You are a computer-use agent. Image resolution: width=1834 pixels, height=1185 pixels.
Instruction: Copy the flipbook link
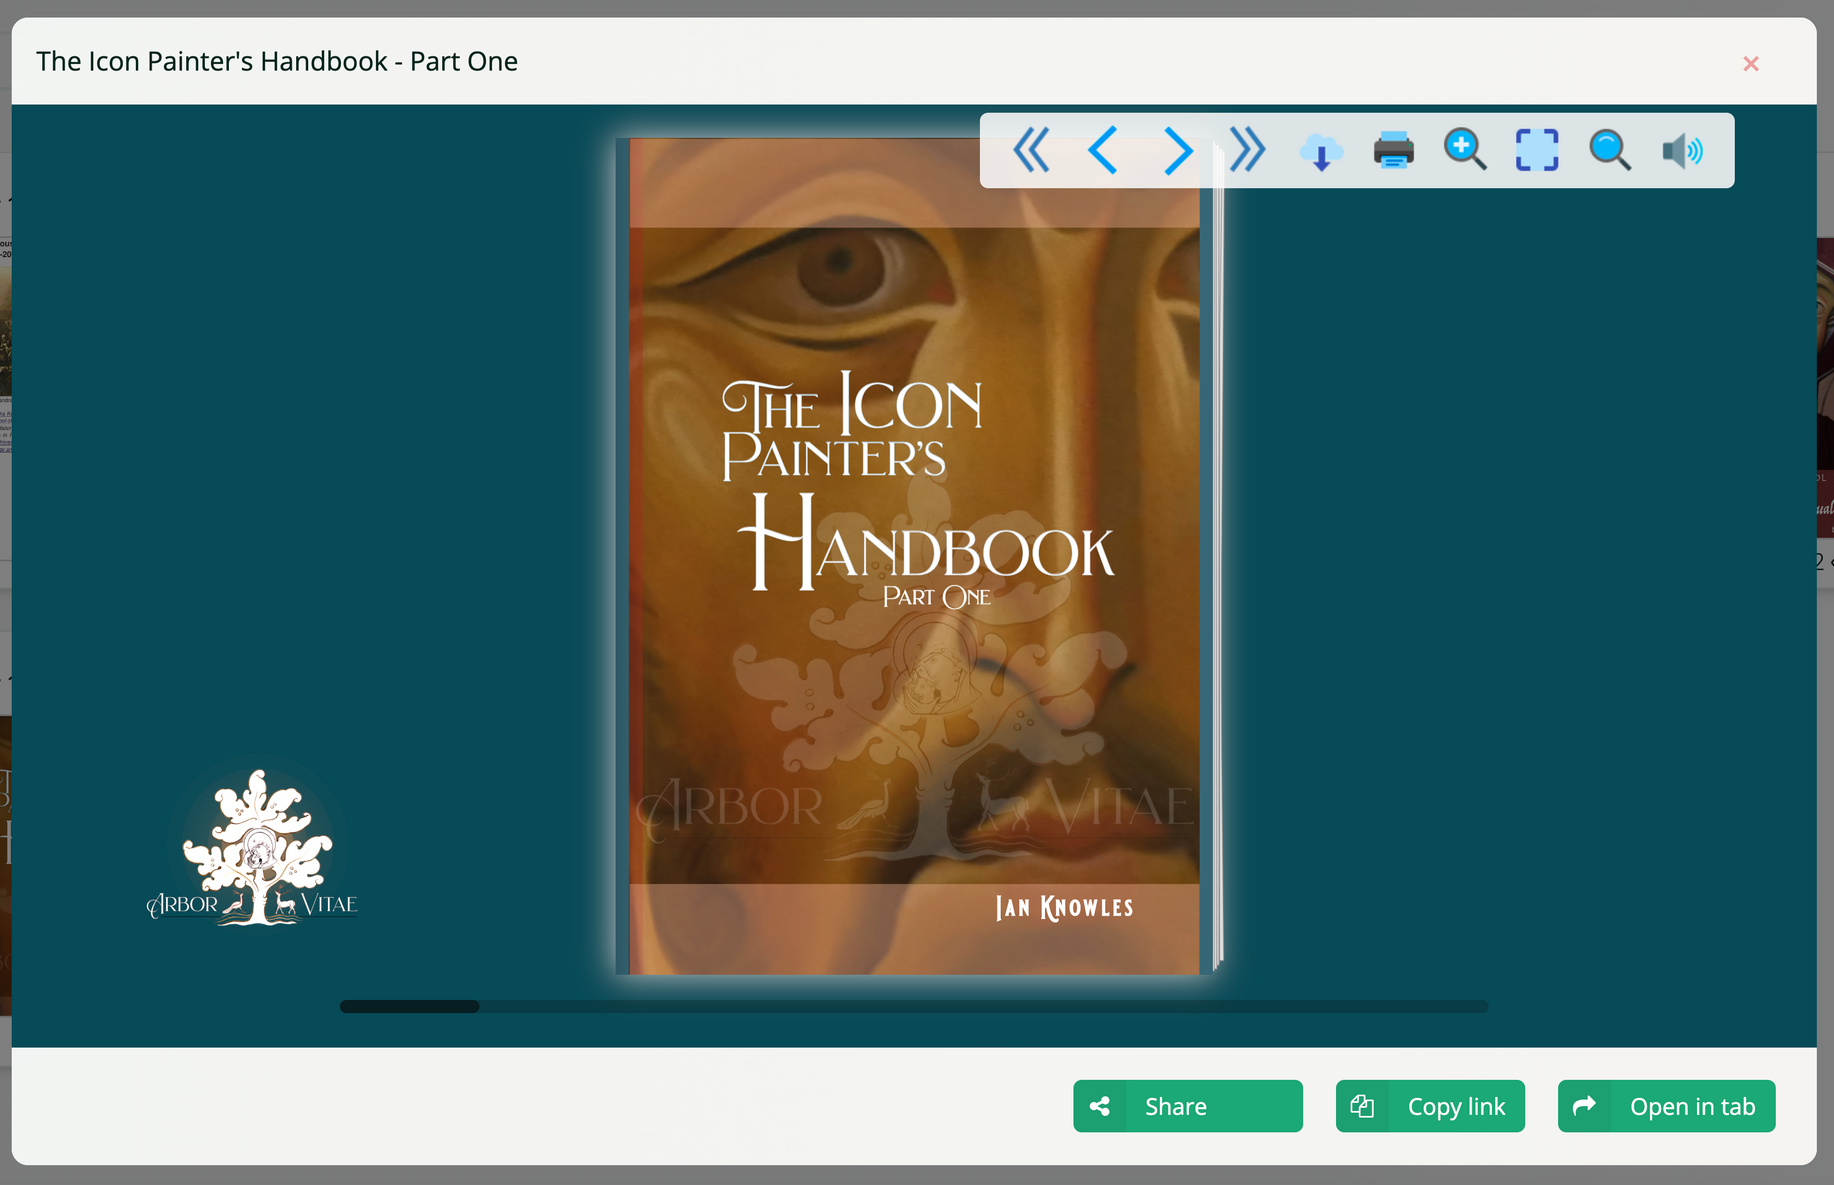point(1430,1106)
